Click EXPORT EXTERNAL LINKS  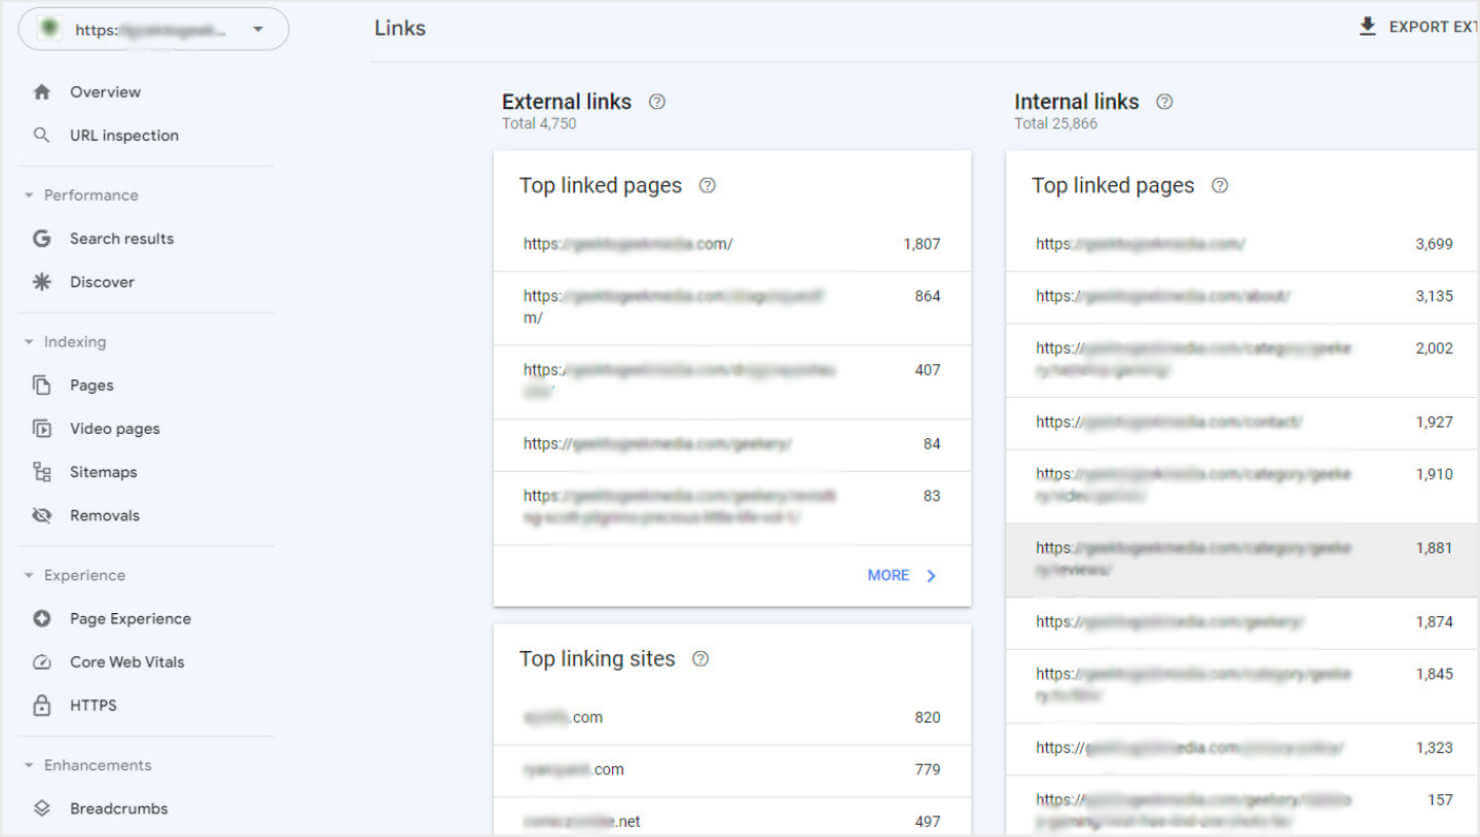point(1418,27)
